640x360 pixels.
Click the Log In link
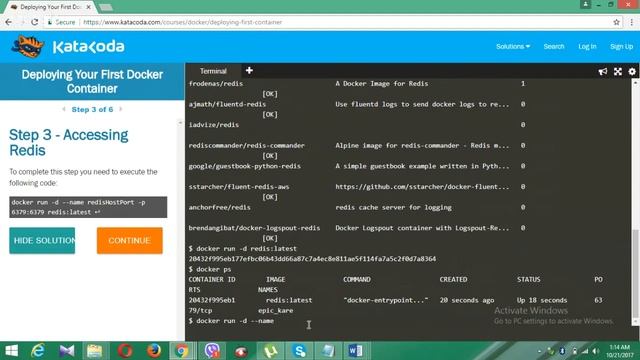[587, 47]
